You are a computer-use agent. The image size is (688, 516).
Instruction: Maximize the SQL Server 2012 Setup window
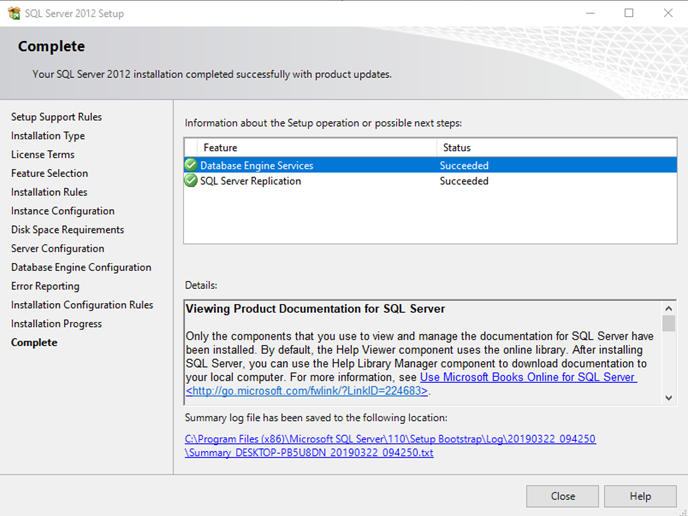pos(629,13)
